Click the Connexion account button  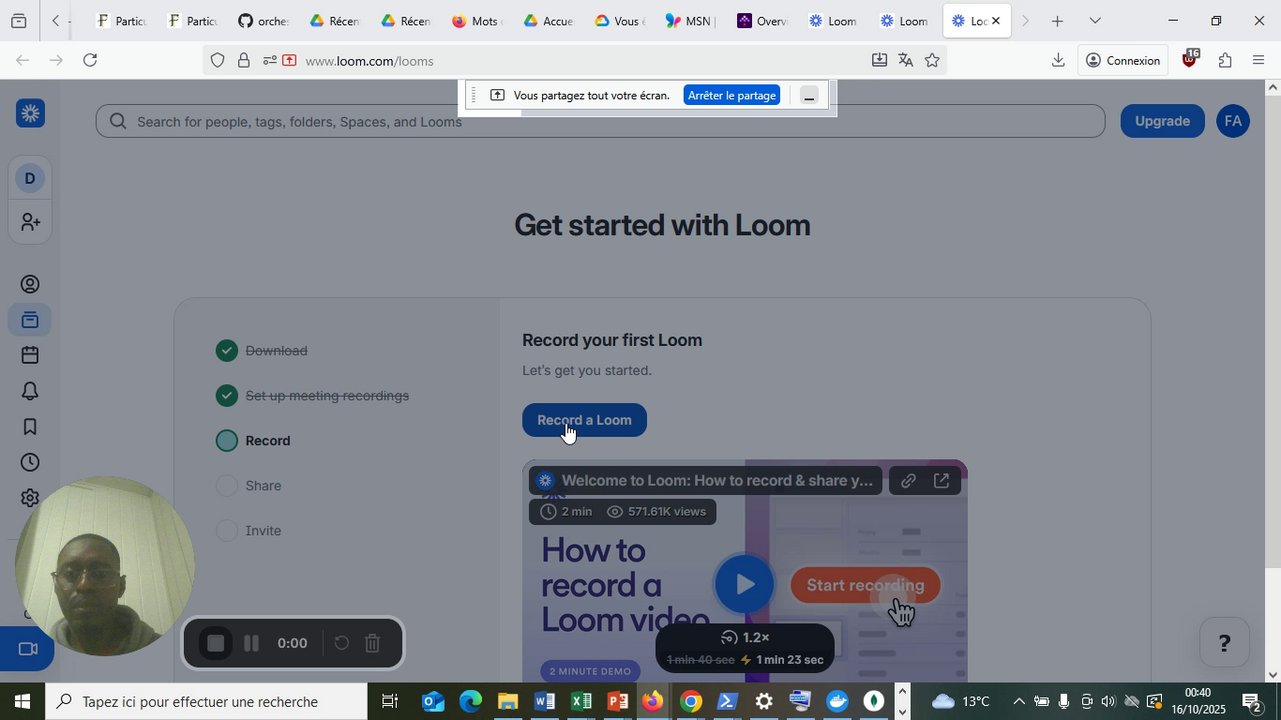pyautogui.click(x=1123, y=61)
